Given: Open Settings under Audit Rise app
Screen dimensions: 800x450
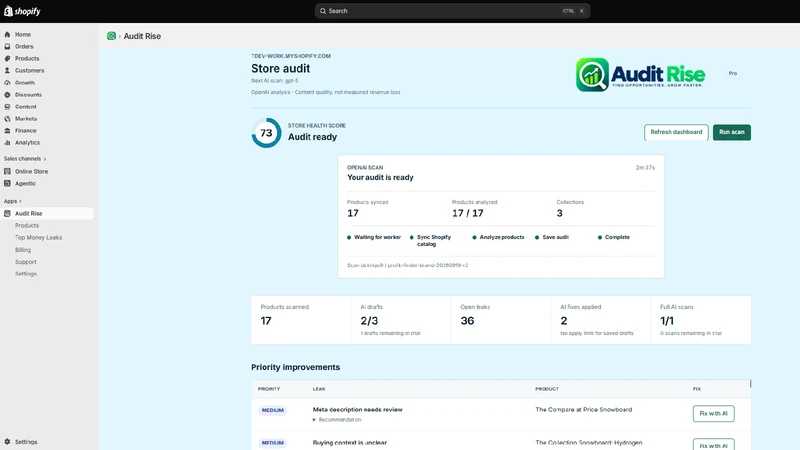Looking at the screenshot, I should [x=26, y=274].
